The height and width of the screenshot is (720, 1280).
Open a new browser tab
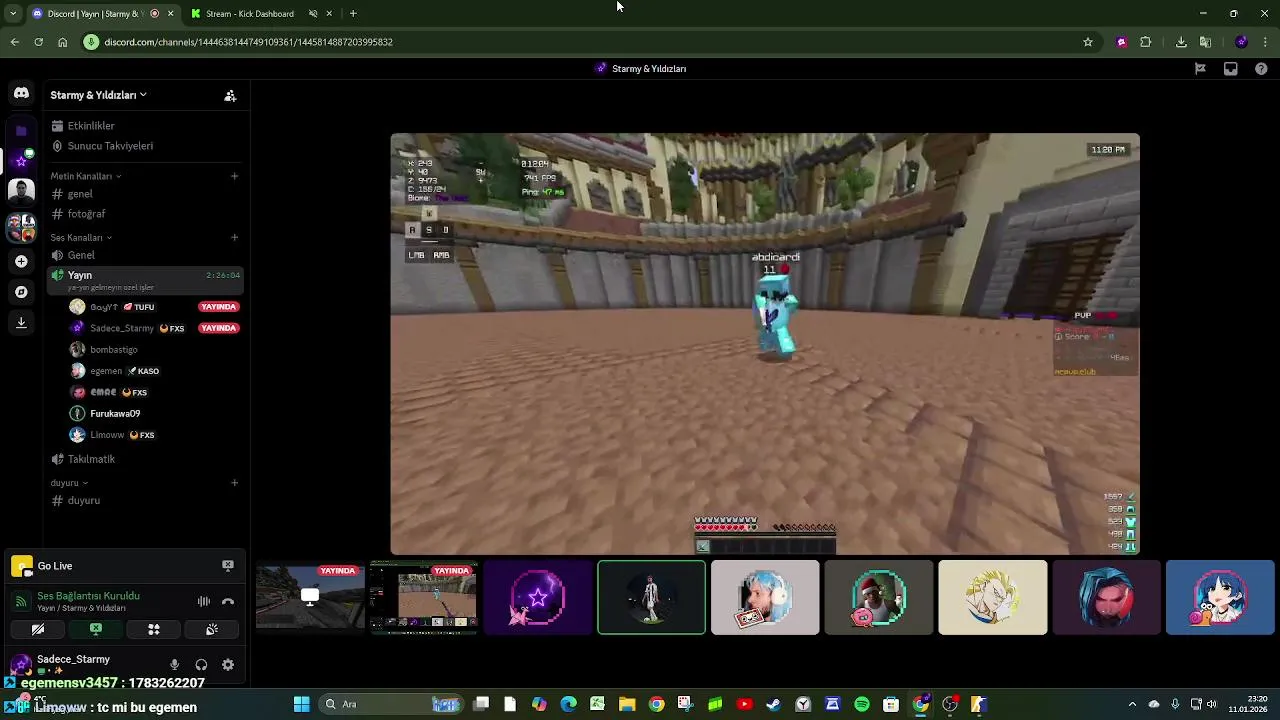pyautogui.click(x=353, y=14)
